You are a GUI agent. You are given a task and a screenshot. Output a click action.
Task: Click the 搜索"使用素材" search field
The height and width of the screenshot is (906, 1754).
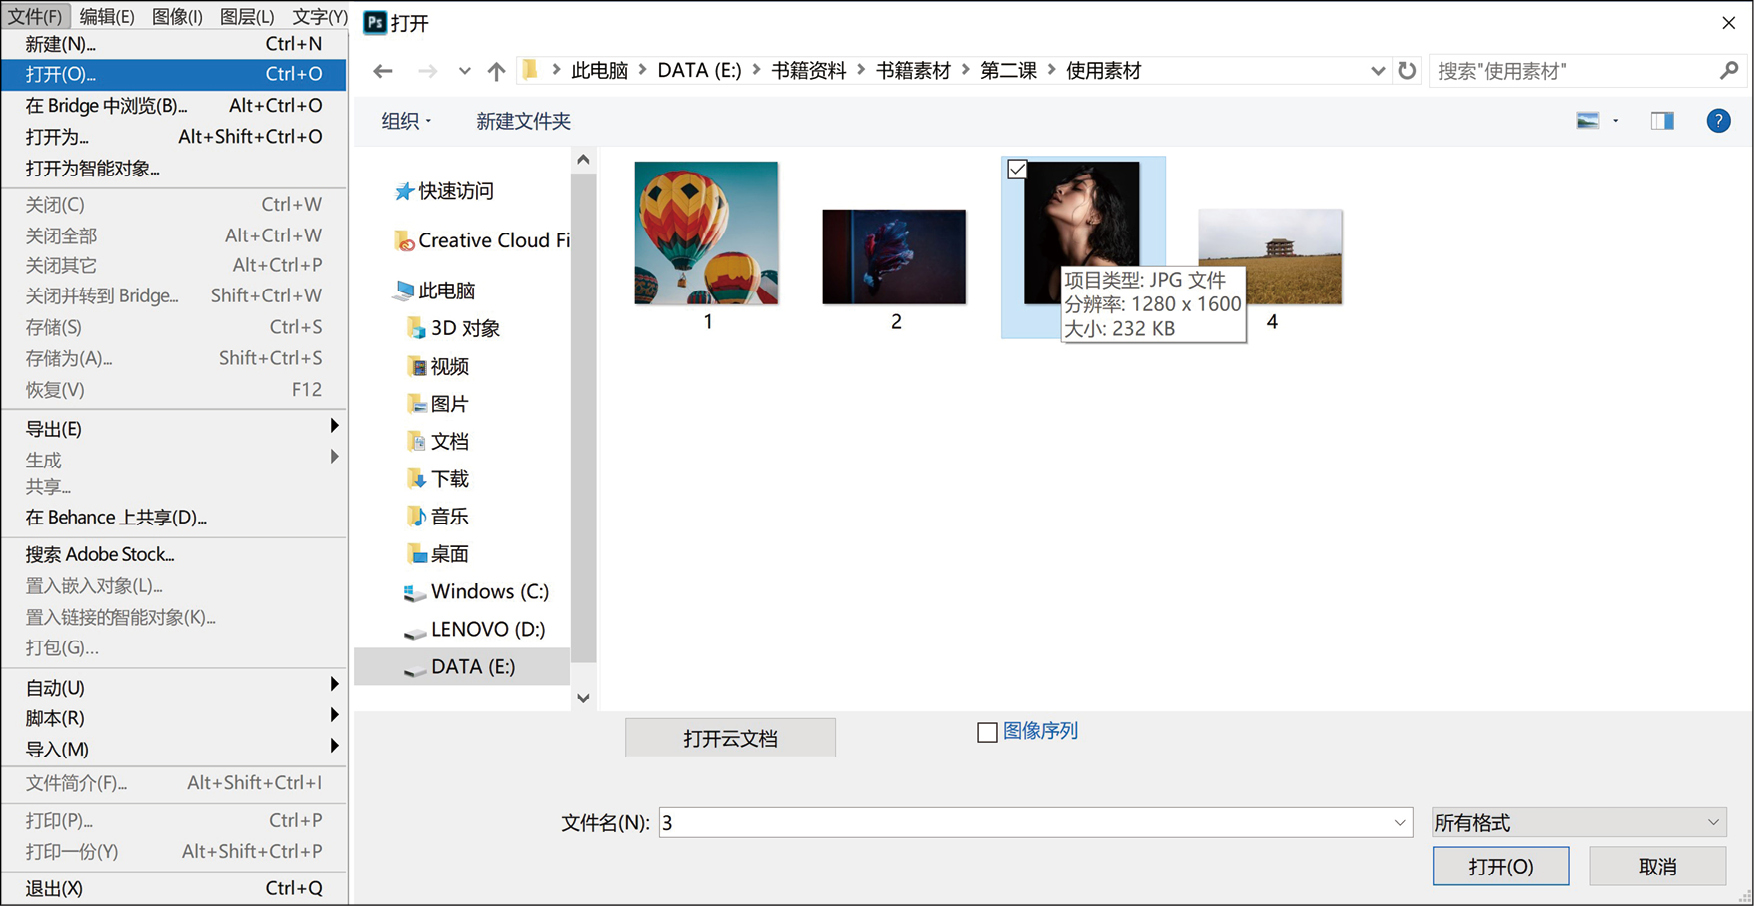pyautogui.click(x=1575, y=71)
